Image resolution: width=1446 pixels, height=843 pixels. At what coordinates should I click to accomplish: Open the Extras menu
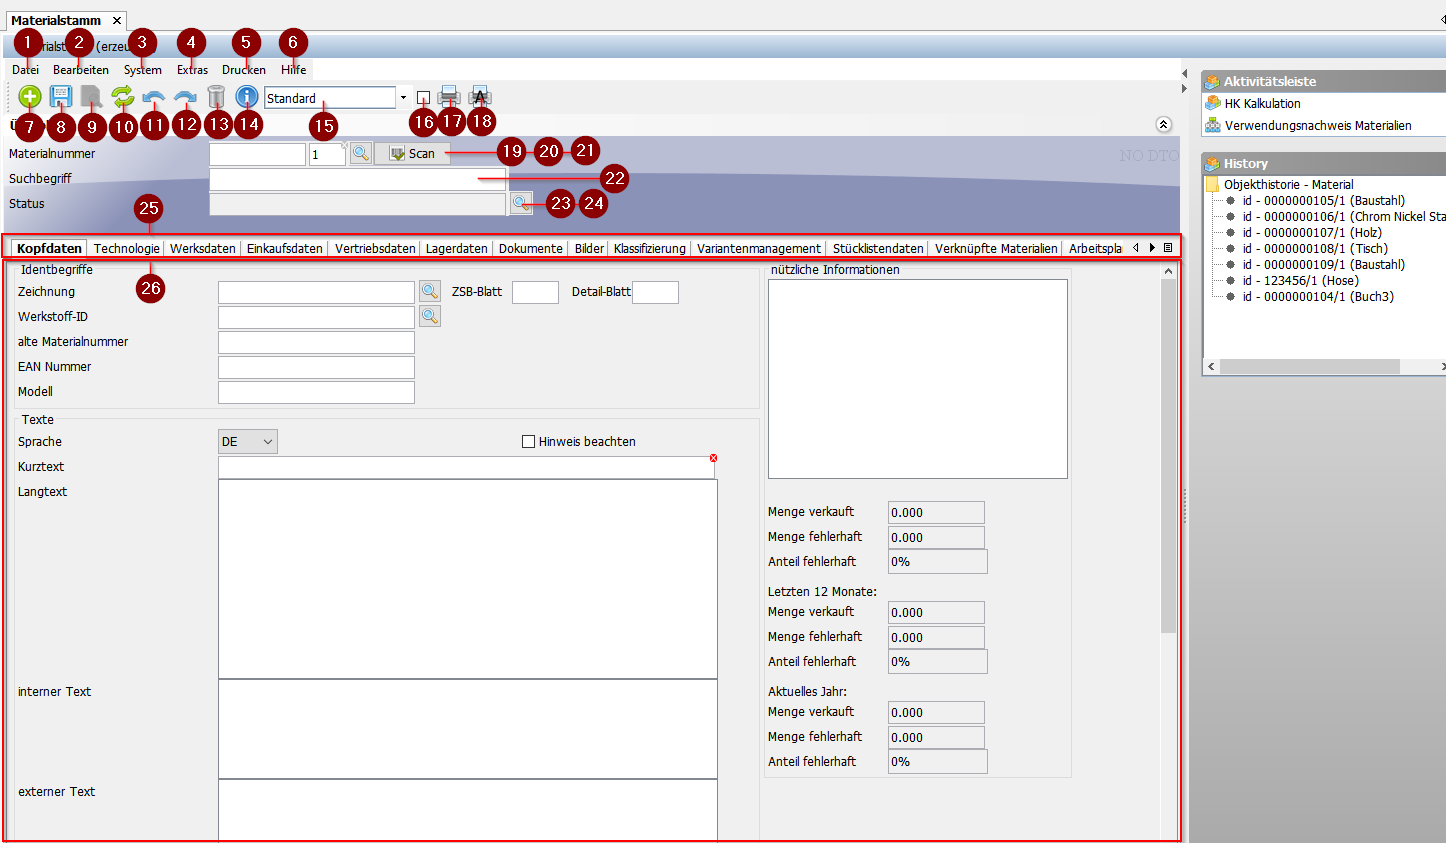click(192, 70)
